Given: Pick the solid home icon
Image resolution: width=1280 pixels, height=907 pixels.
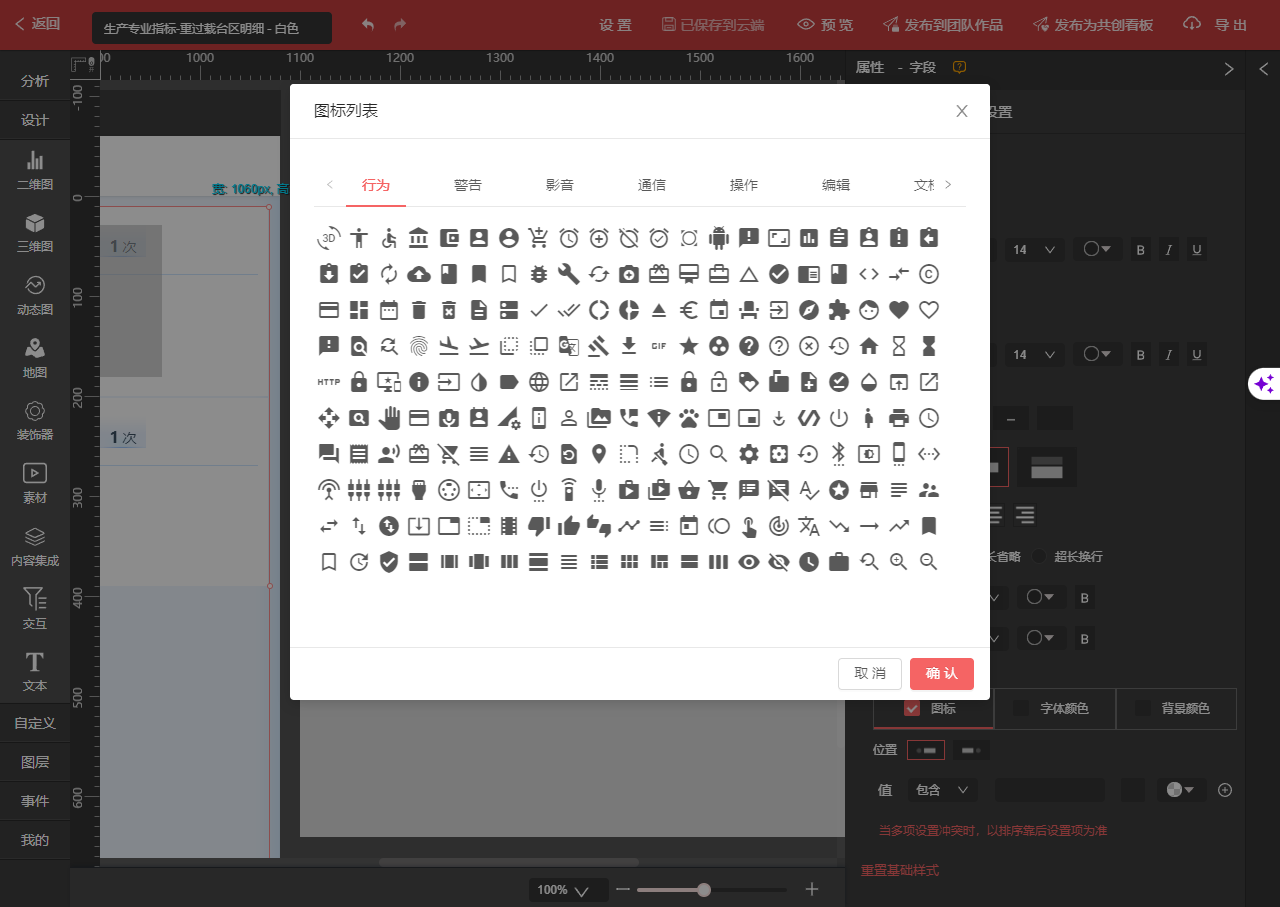Looking at the screenshot, I should 868,346.
